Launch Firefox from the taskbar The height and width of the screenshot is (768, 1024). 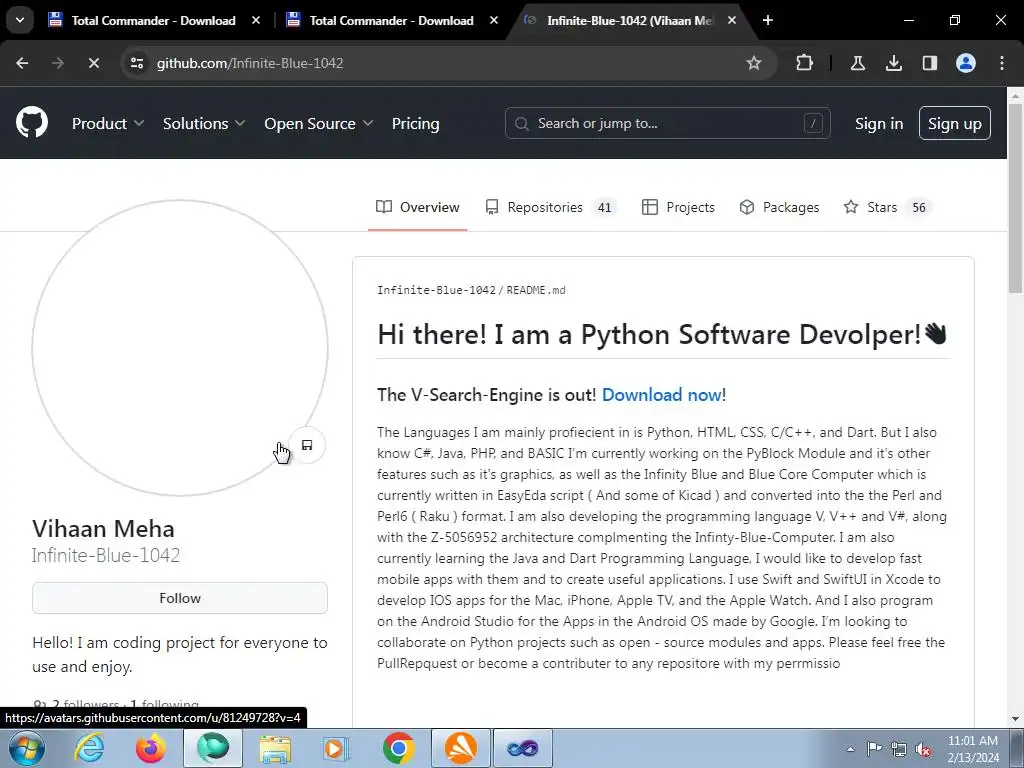tap(151, 748)
